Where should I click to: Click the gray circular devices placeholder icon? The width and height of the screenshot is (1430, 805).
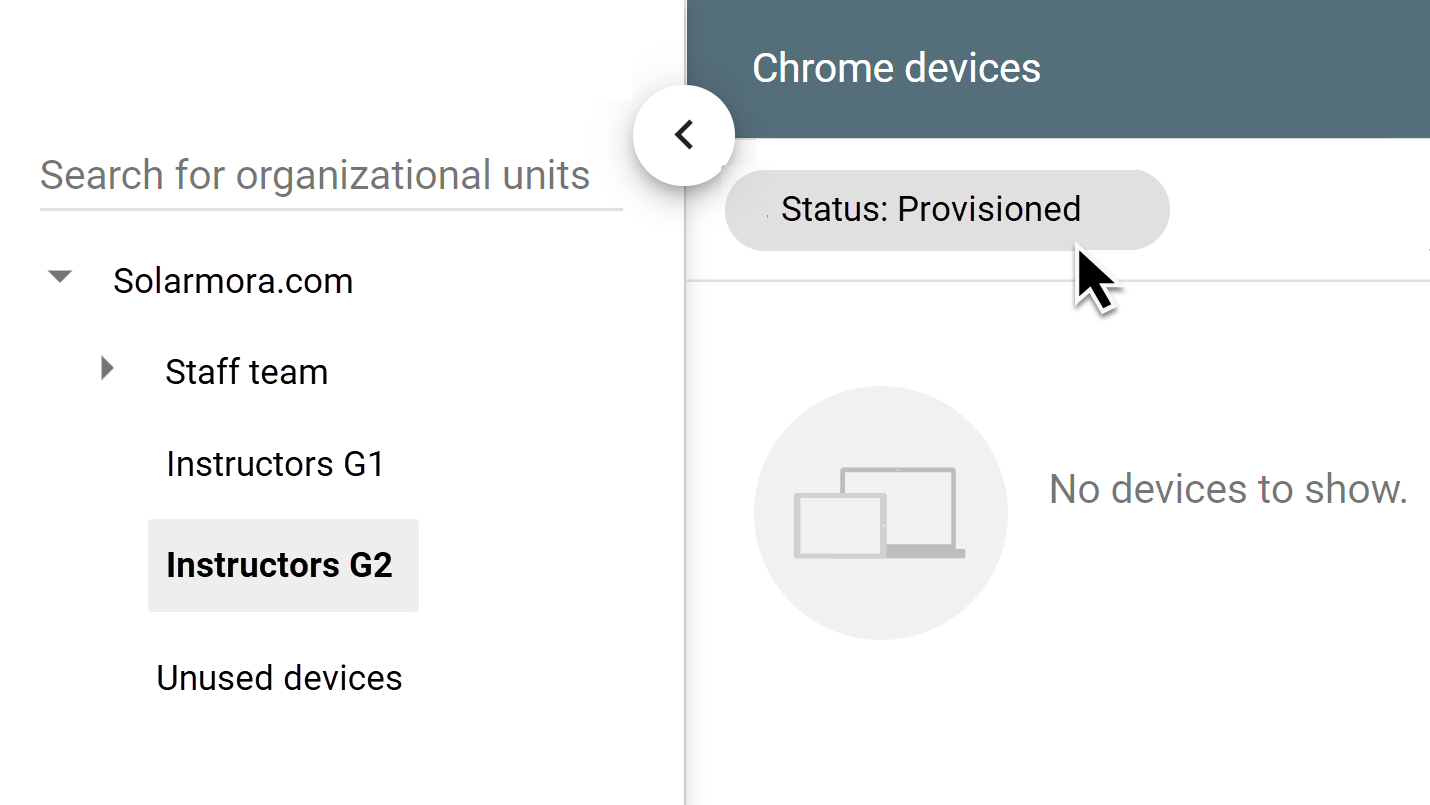[880, 513]
